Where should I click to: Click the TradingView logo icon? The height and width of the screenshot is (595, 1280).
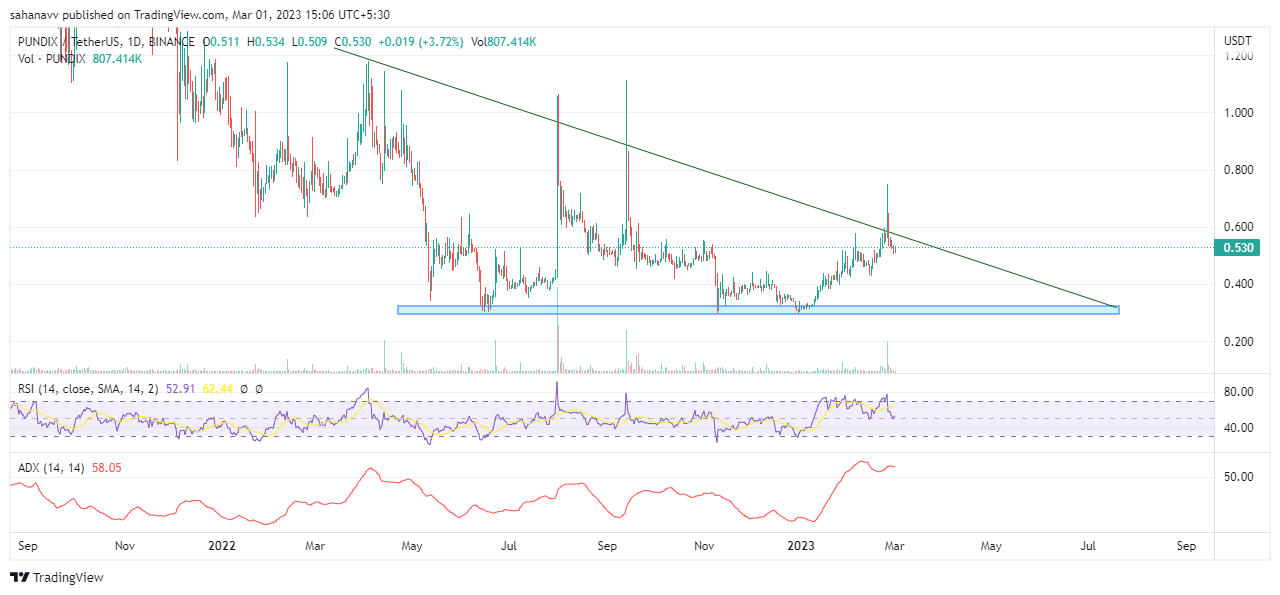(19, 577)
